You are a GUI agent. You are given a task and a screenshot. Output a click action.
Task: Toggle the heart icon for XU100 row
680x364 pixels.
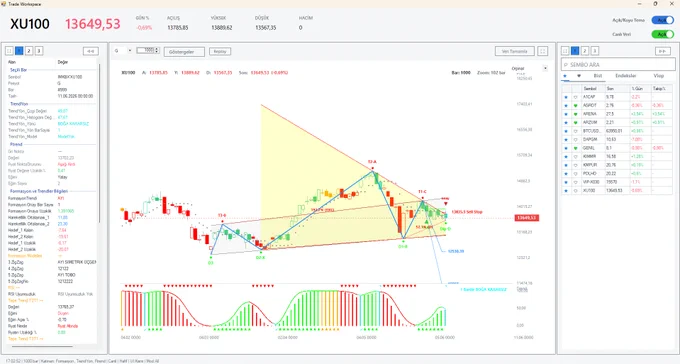tap(575, 190)
